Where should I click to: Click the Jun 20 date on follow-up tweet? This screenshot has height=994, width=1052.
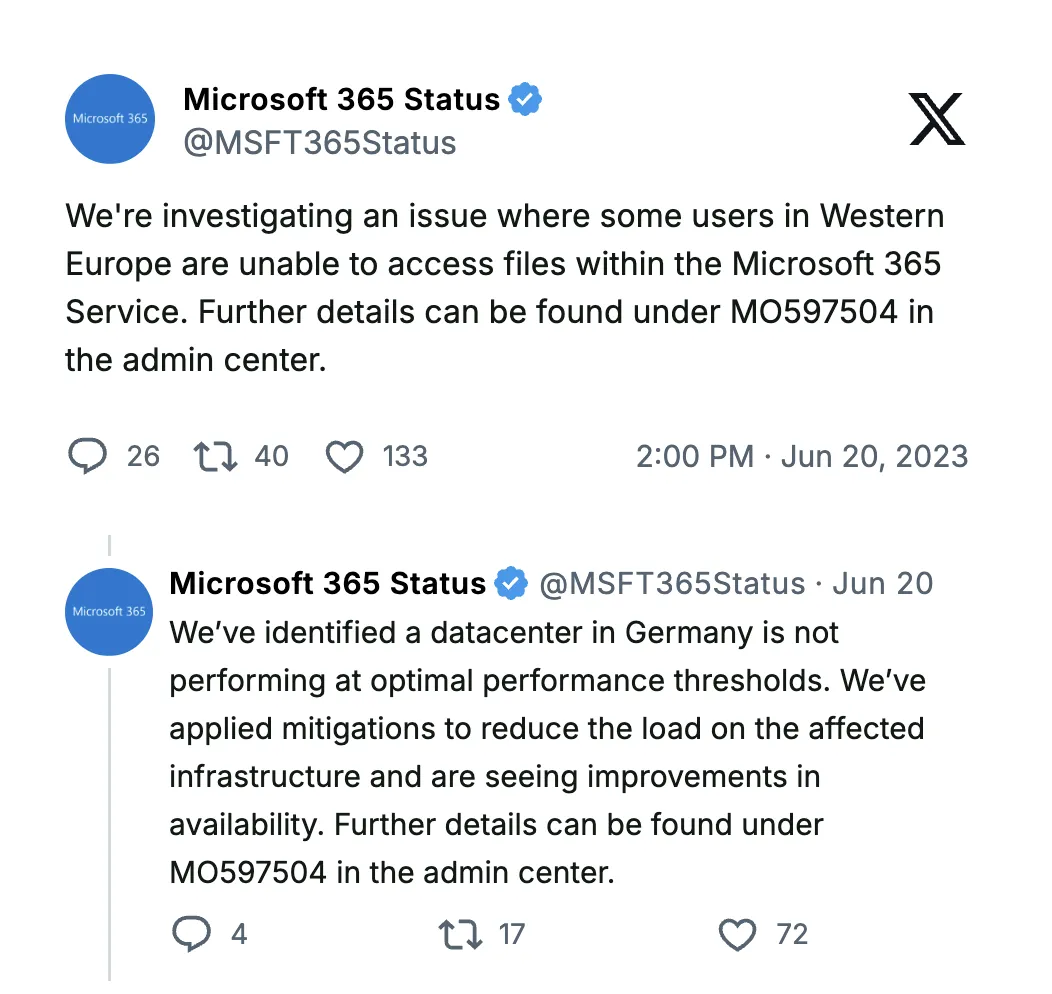(x=883, y=583)
